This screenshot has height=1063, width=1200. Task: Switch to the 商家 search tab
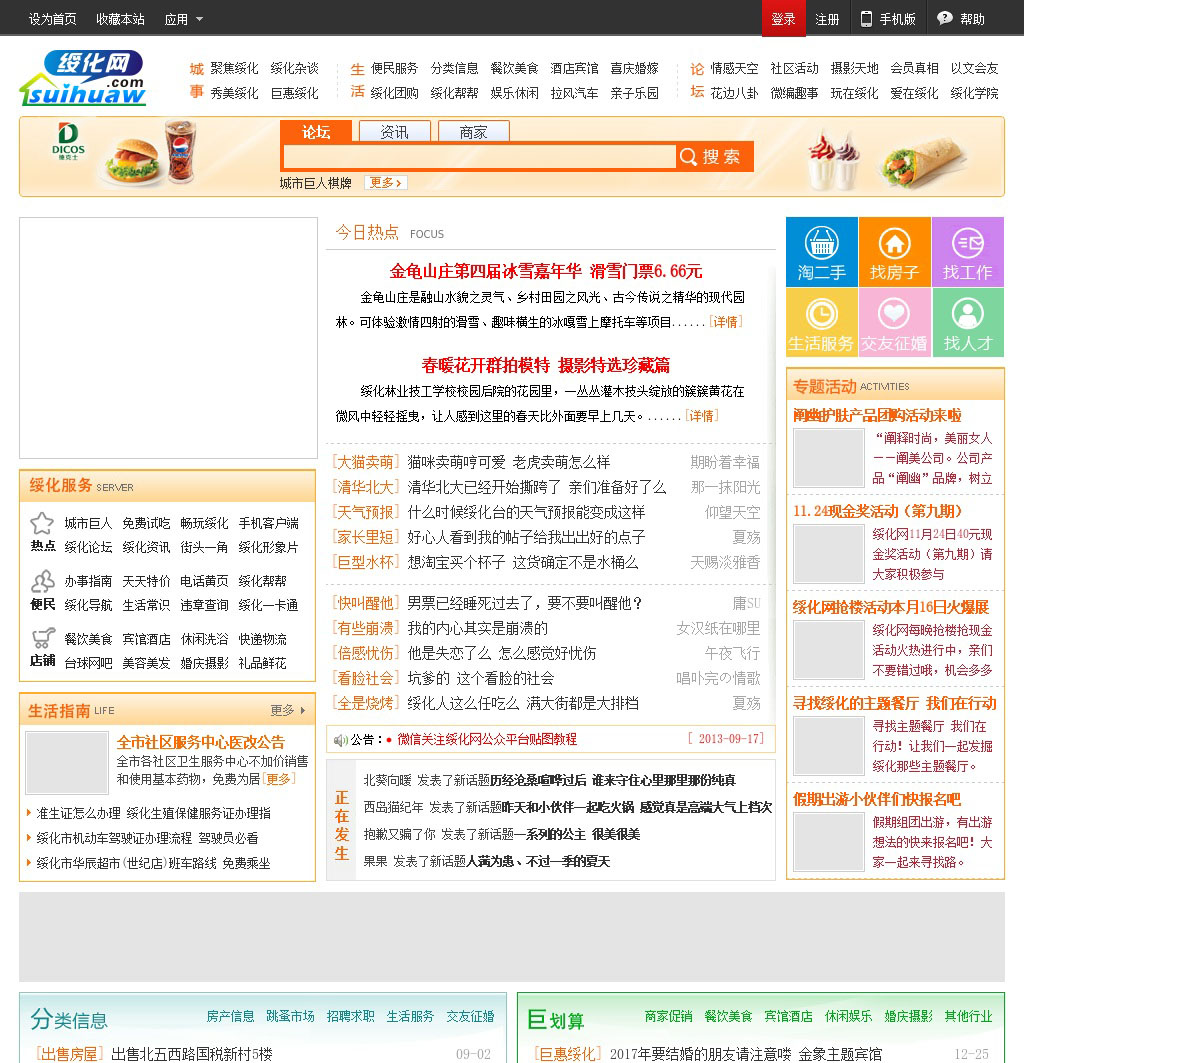(x=473, y=132)
